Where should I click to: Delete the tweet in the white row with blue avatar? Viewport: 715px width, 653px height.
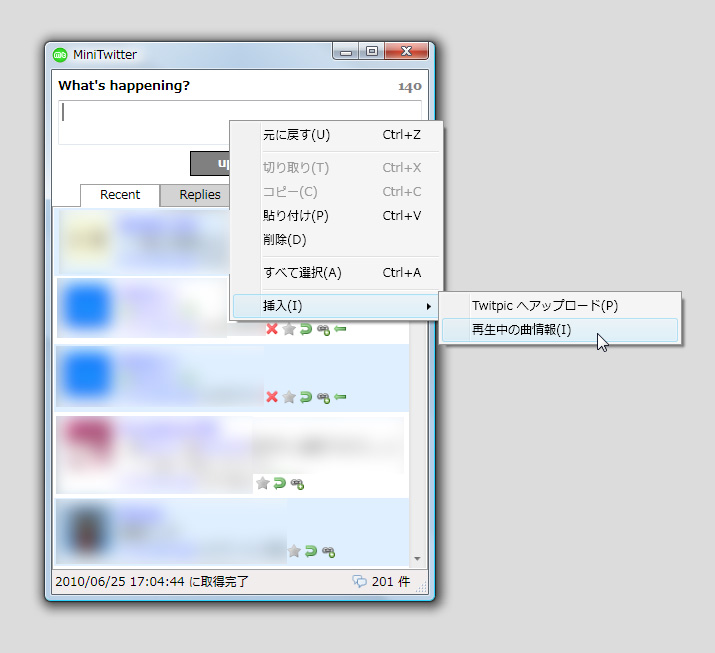pos(272,329)
